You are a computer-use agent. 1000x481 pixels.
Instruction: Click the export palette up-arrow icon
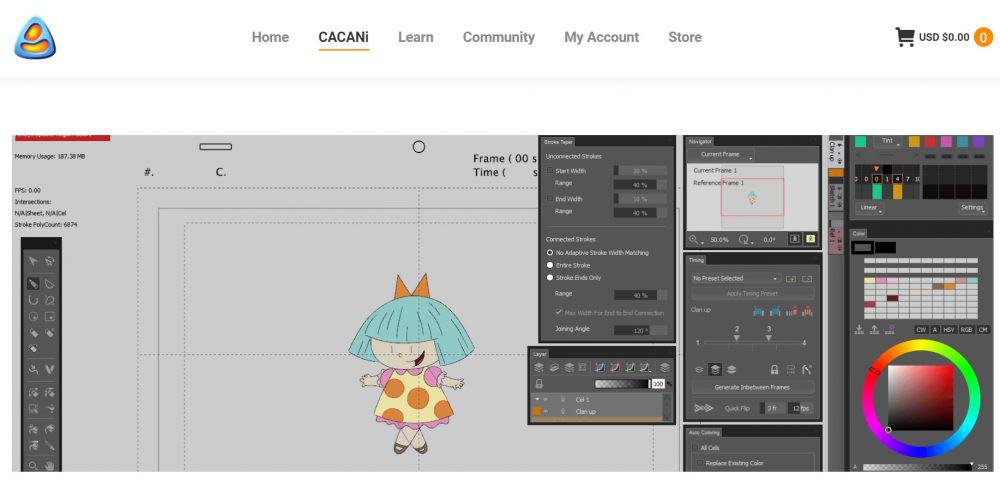click(874, 329)
